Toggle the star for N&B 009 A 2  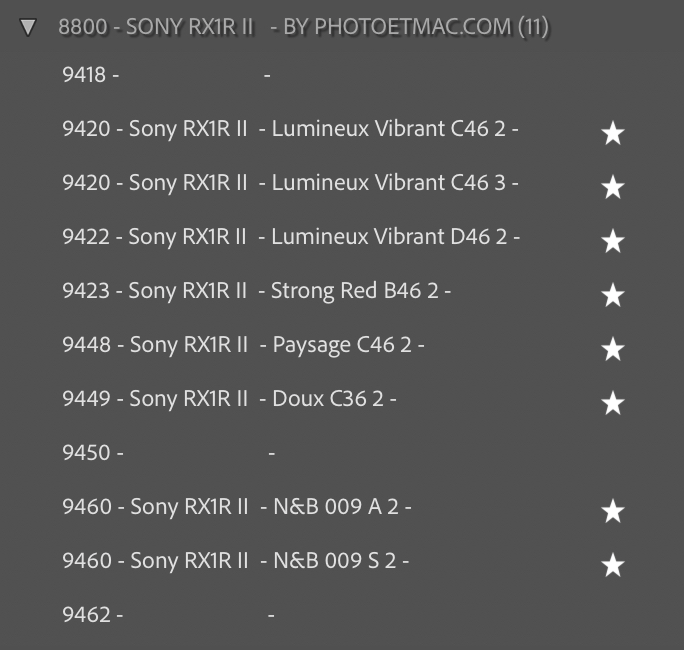pos(612,511)
